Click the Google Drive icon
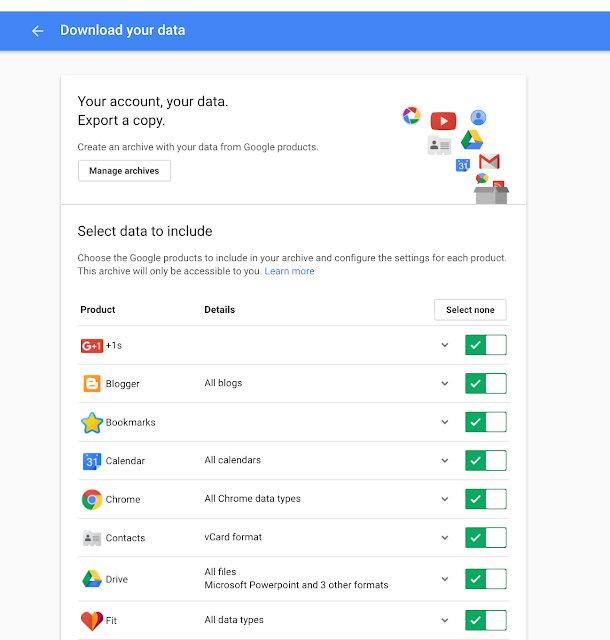This screenshot has width=610, height=640. point(92,579)
